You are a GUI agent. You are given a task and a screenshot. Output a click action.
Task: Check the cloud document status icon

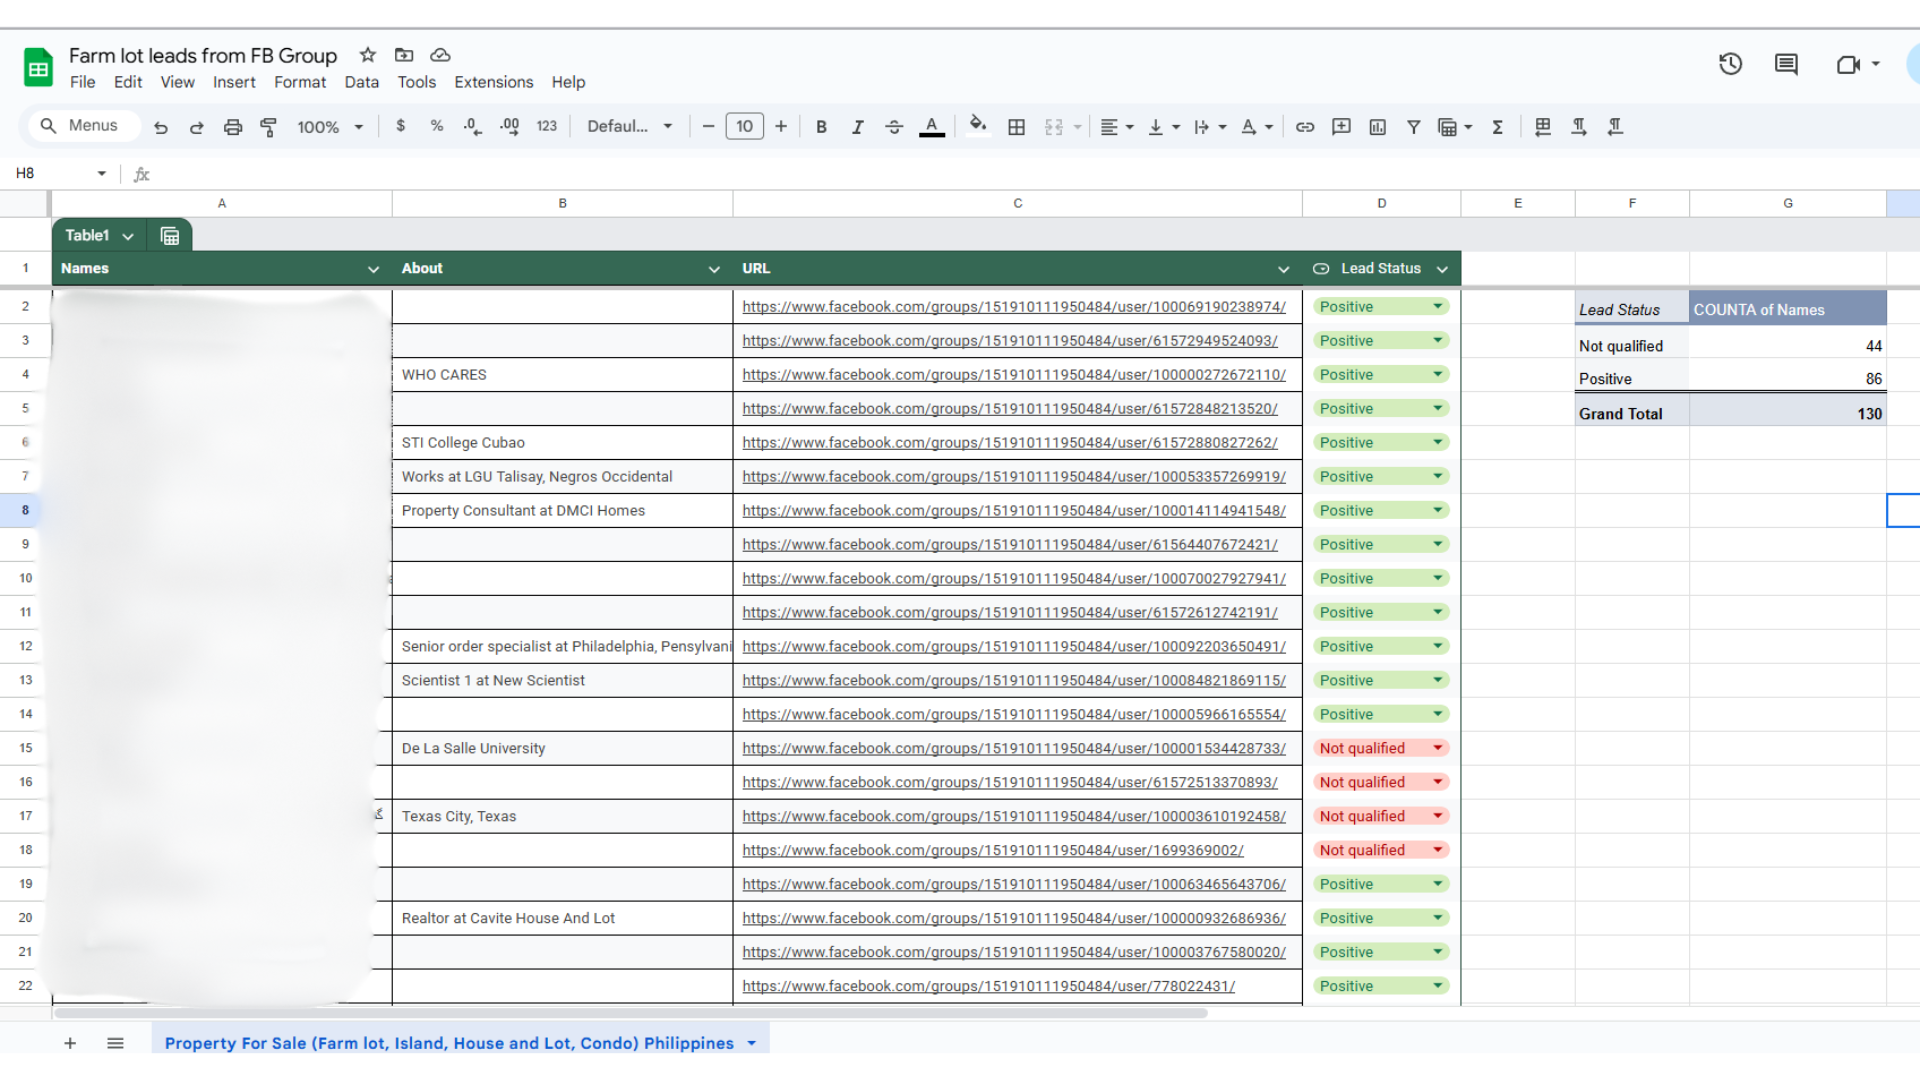point(440,55)
